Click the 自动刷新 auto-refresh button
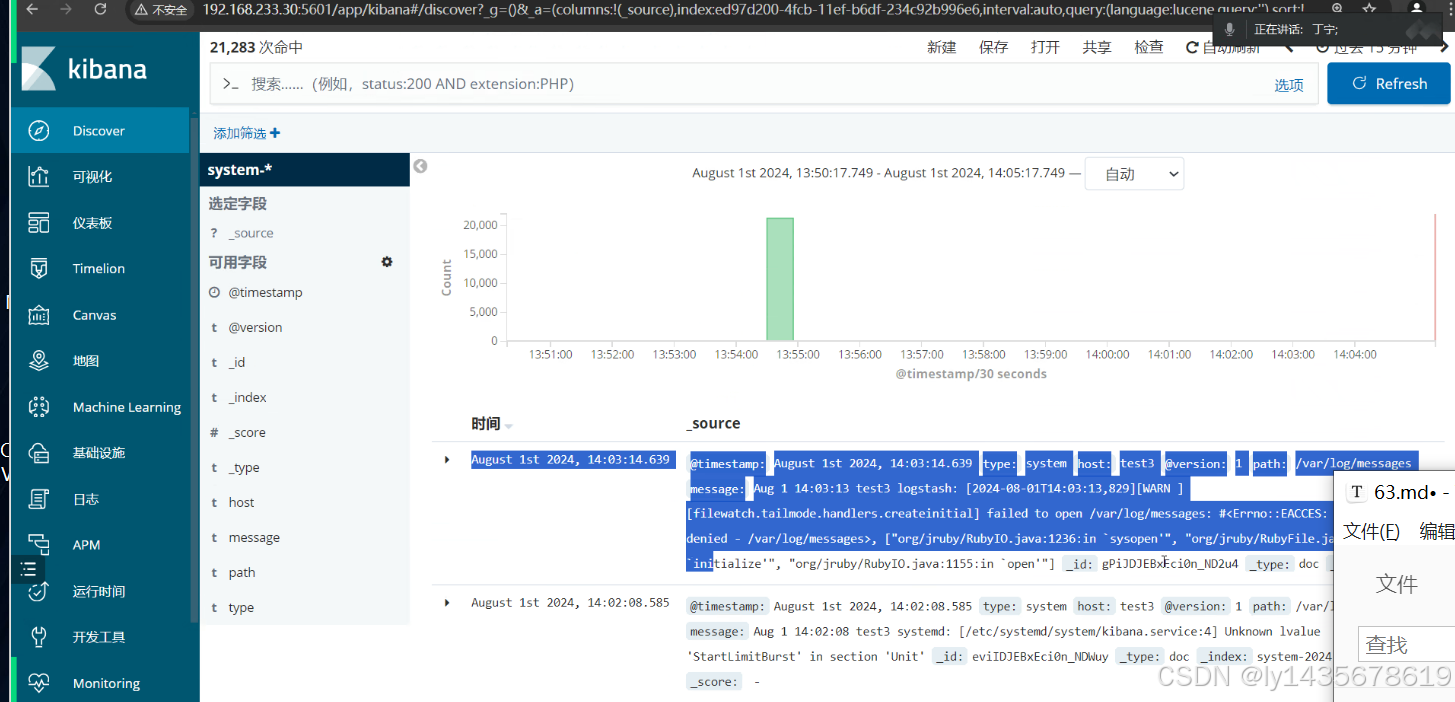 point(1223,47)
